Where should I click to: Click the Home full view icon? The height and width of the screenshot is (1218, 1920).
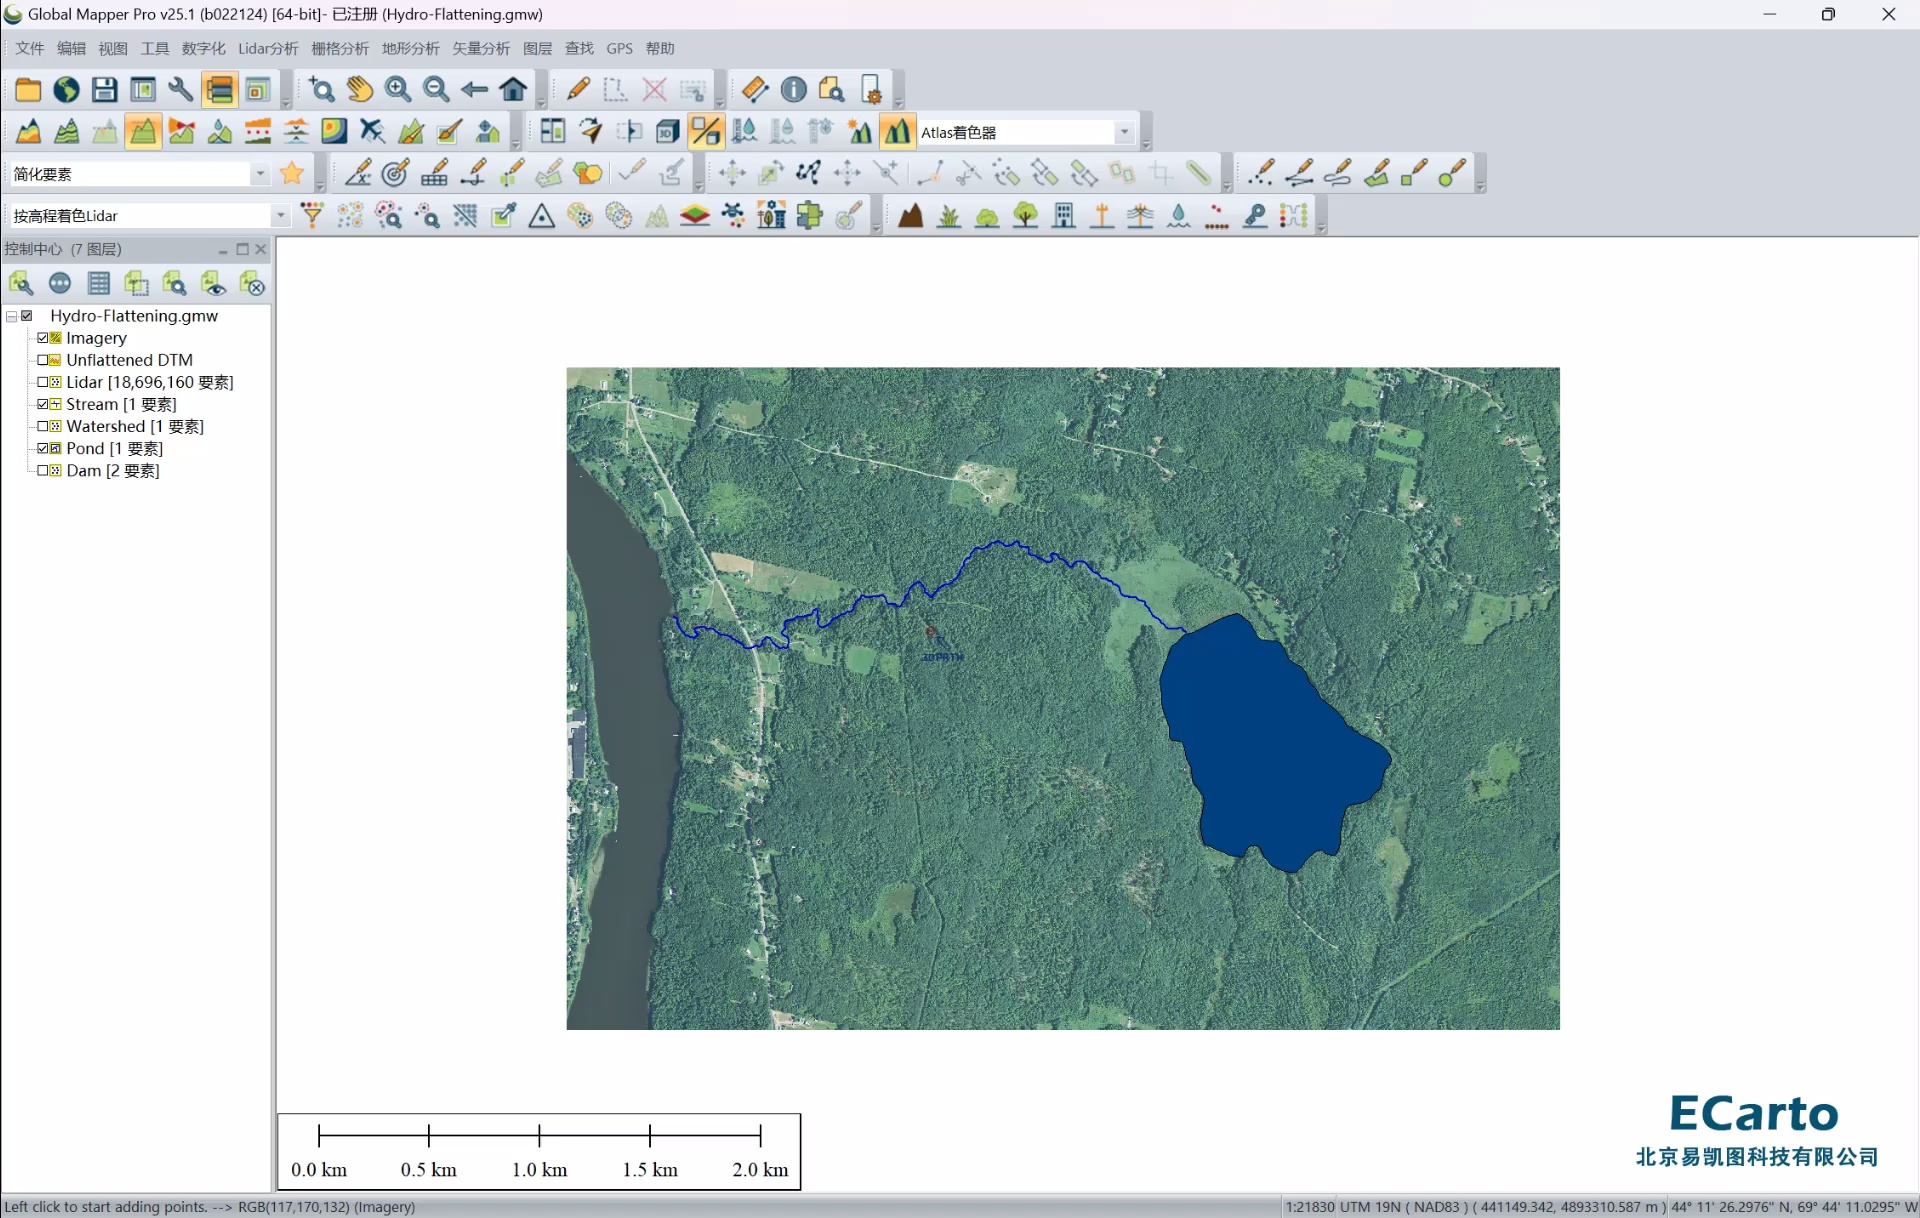click(x=514, y=90)
